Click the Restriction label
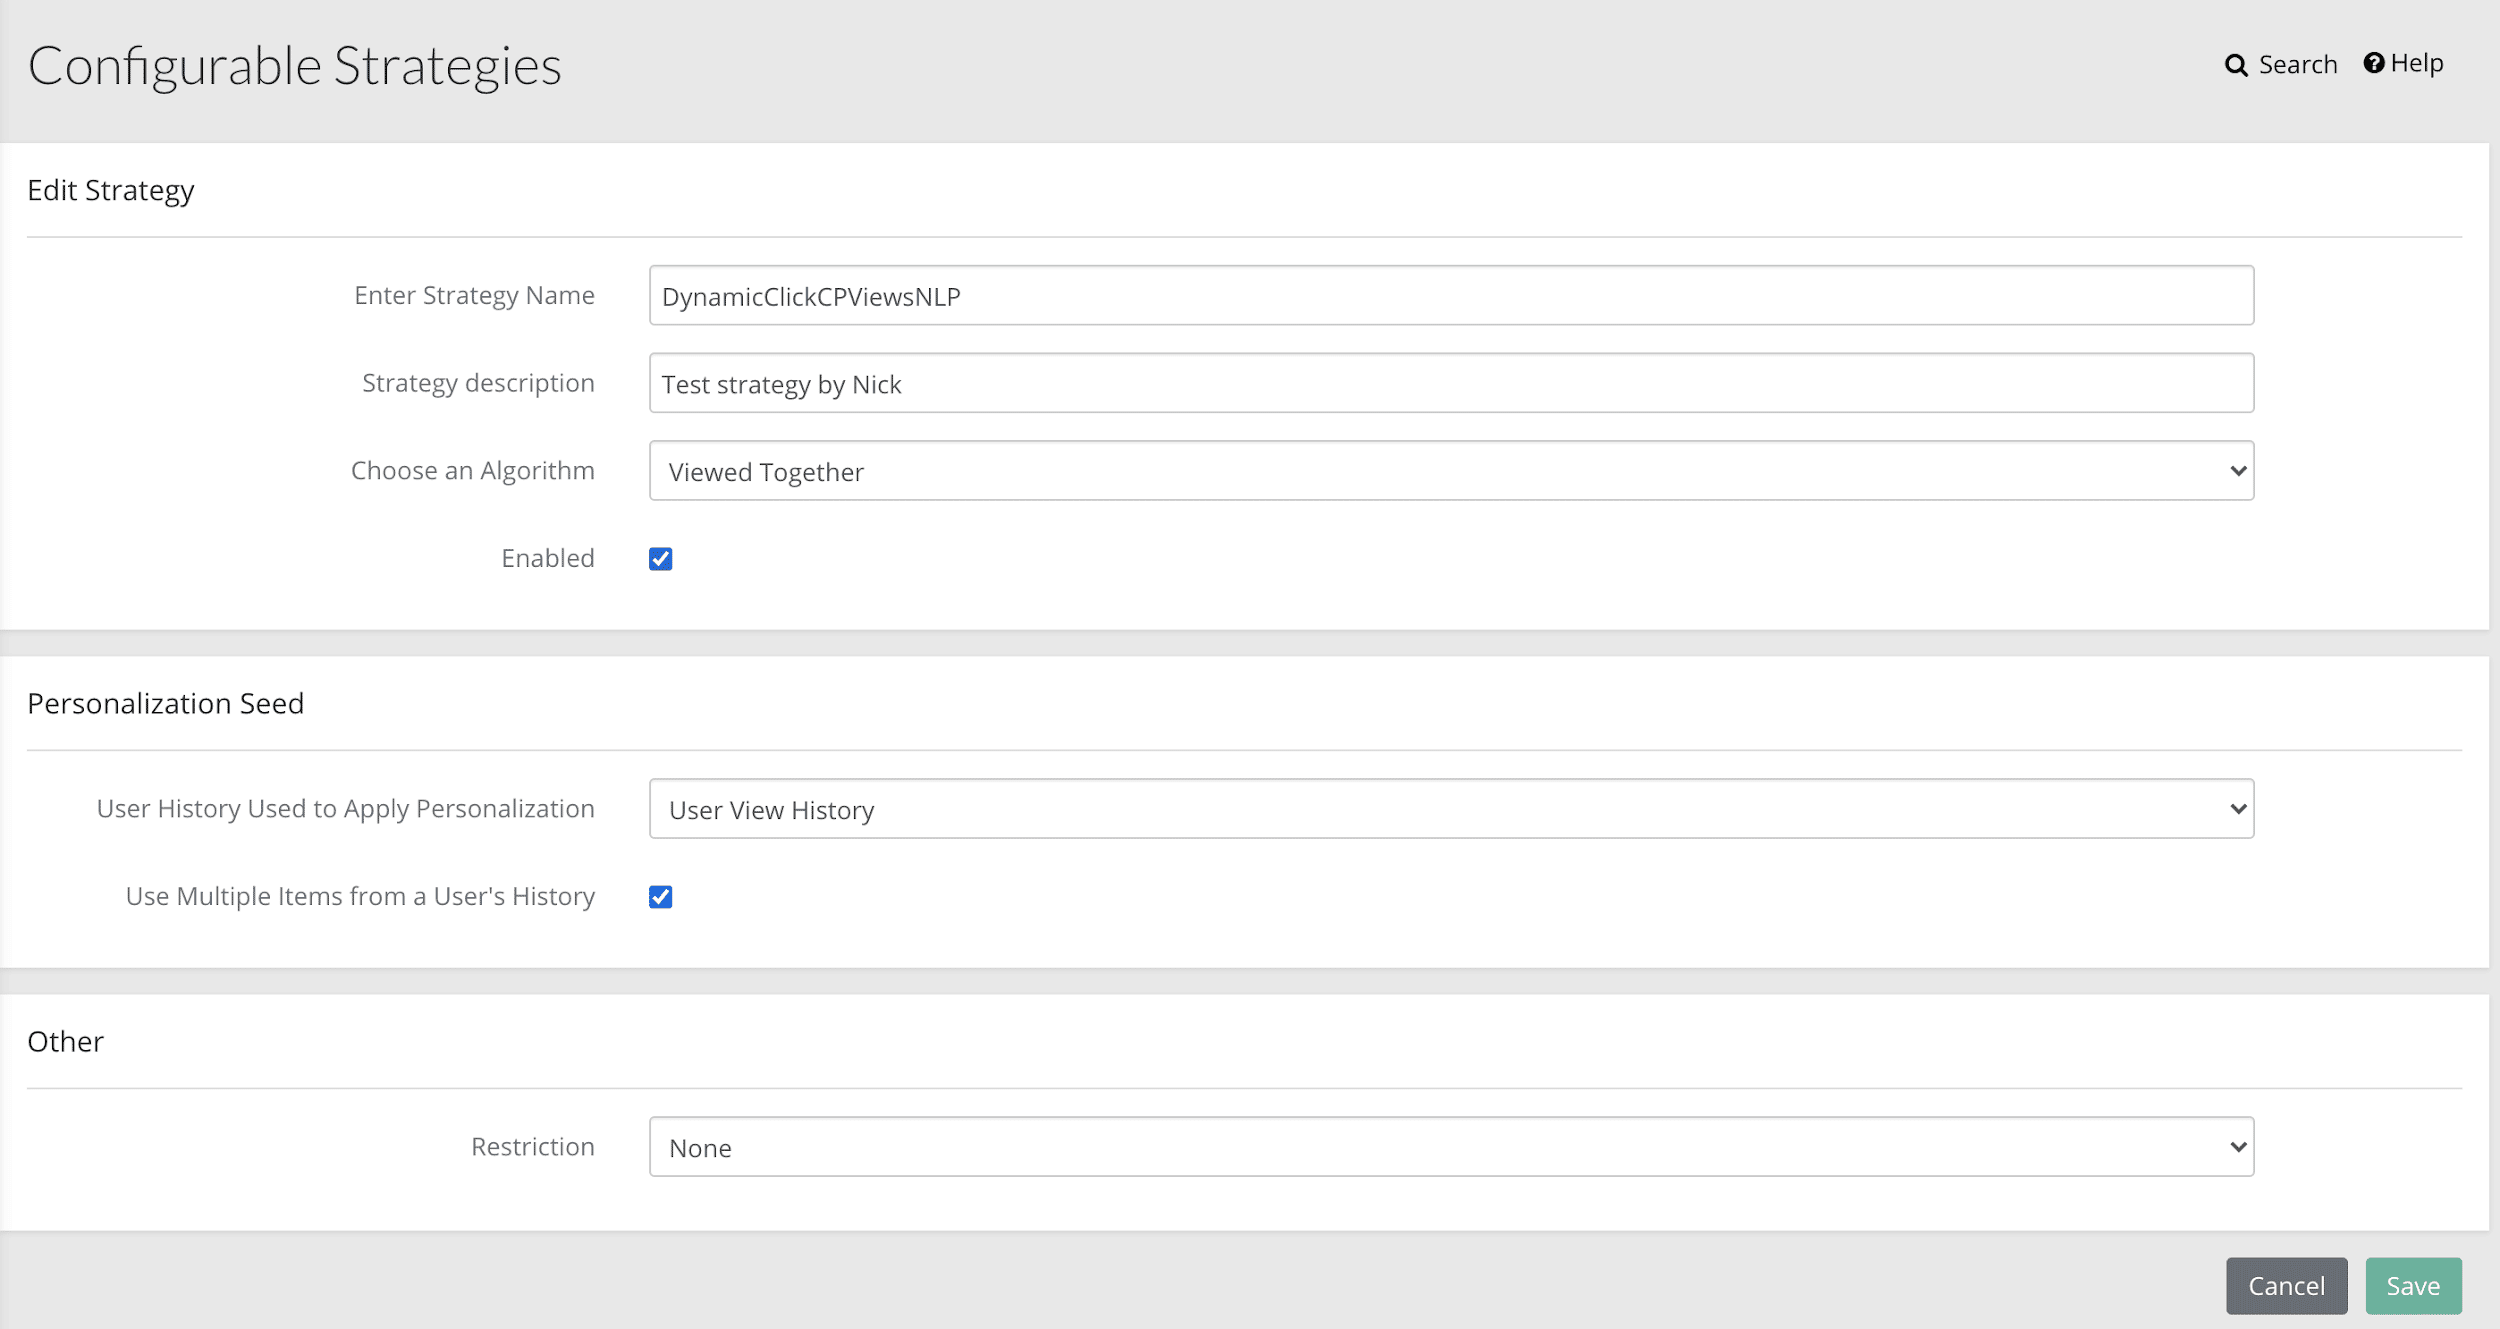2500x1329 pixels. [x=533, y=1146]
